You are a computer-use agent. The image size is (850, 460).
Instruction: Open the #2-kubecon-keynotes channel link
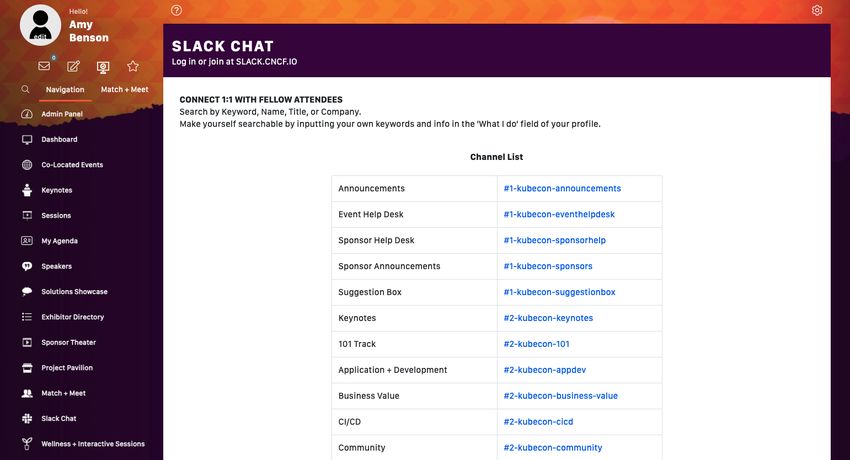[x=548, y=318]
